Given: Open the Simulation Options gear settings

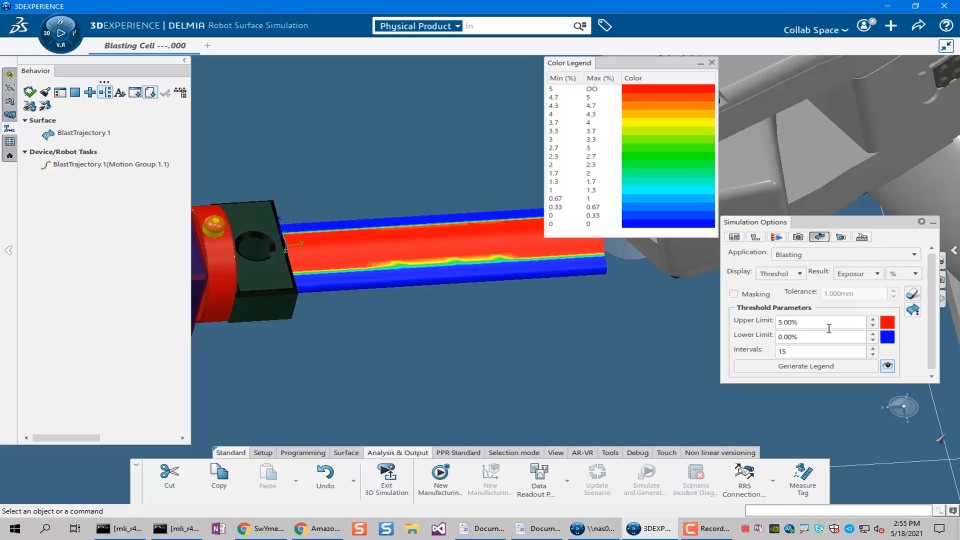Looking at the screenshot, I should 921,222.
